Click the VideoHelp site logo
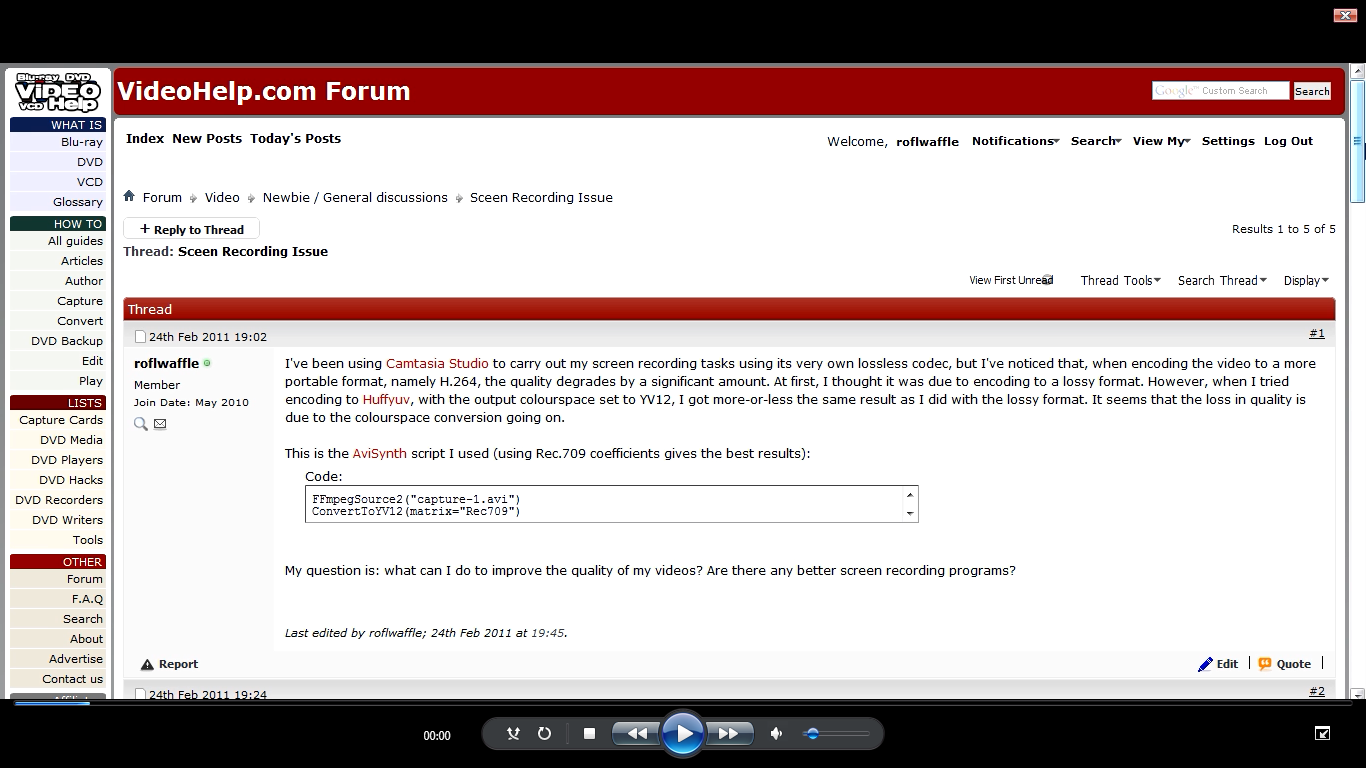The image size is (1366, 768). click(58, 92)
